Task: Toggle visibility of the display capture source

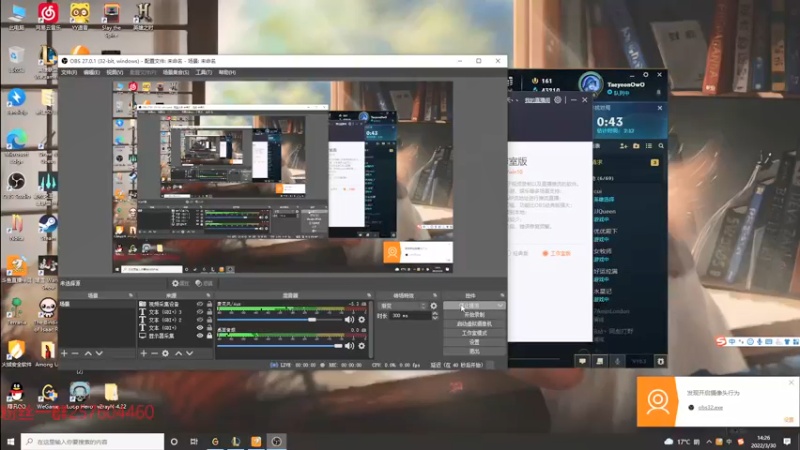Action: point(200,336)
